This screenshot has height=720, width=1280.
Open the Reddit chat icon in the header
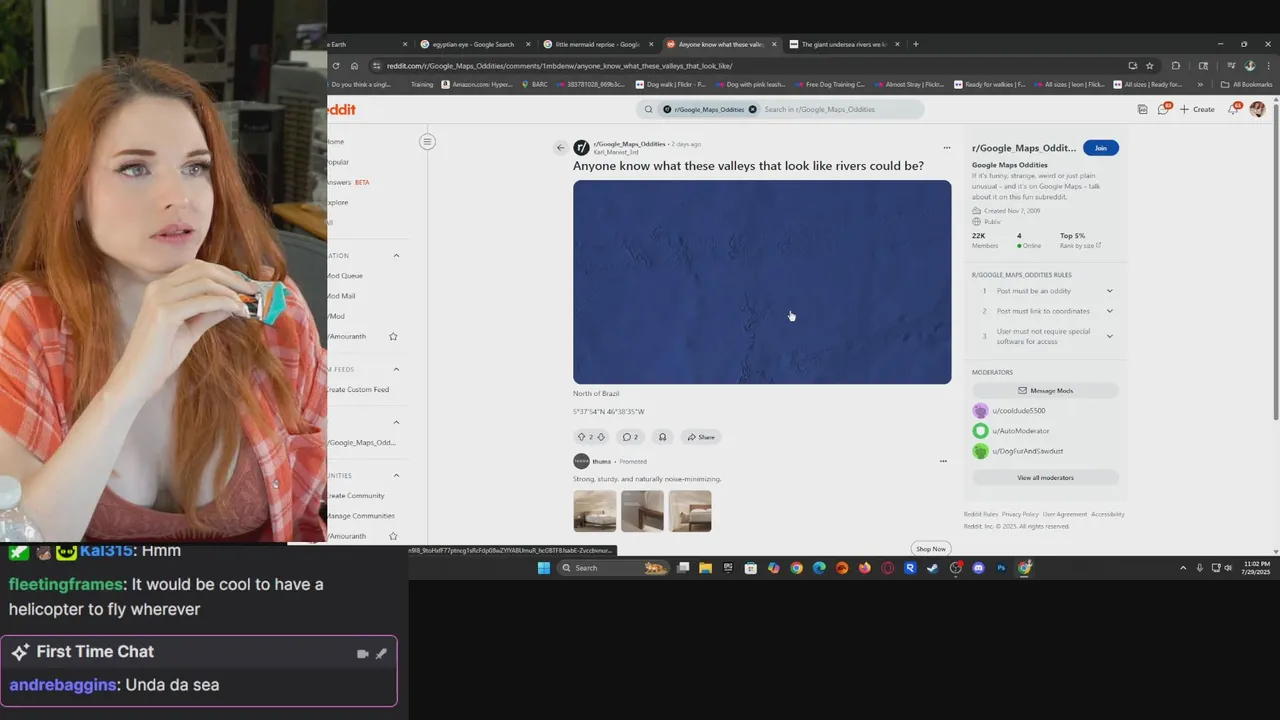pyautogui.click(x=1163, y=109)
